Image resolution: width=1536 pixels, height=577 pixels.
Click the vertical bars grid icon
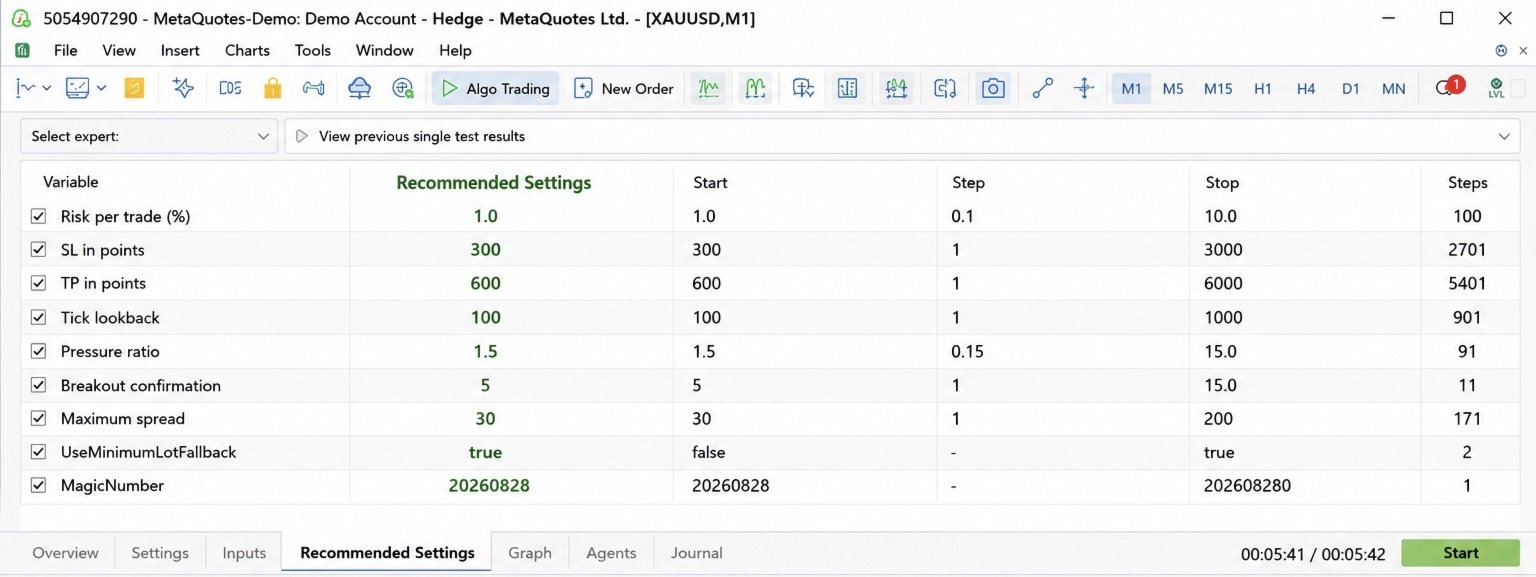point(848,88)
